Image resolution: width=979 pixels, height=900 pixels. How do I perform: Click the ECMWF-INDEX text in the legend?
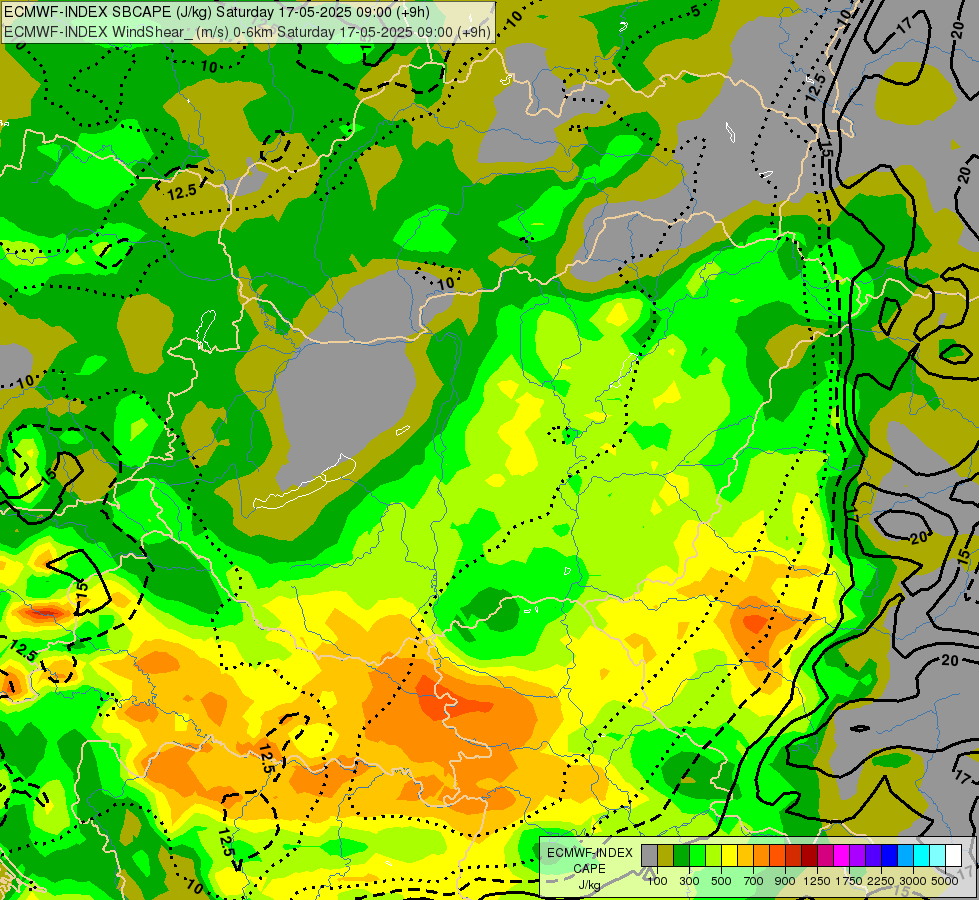pyautogui.click(x=589, y=853)
